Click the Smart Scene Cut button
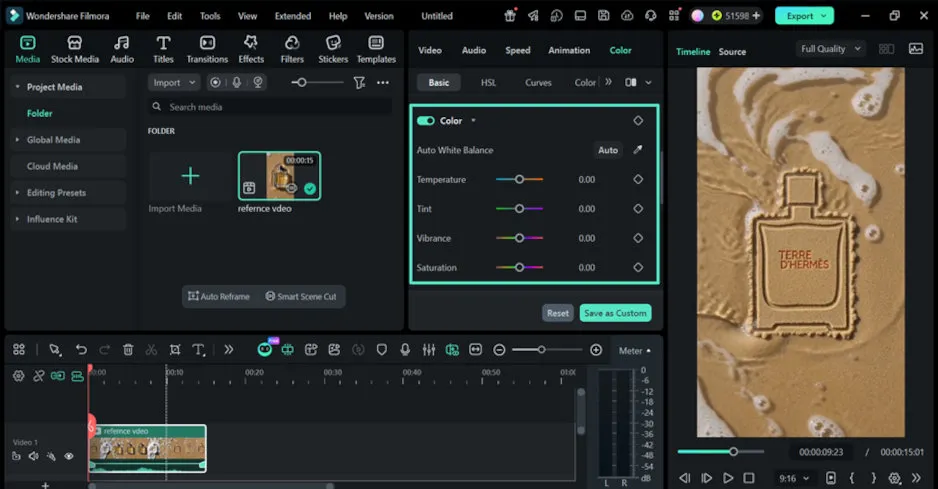Screen dimensions: 938x489 click(301, 296)
